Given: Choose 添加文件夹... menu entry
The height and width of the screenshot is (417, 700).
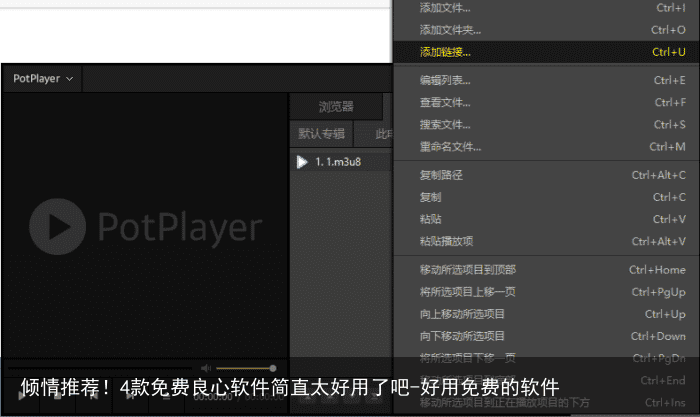Looking at the screenshot, I should 450,30.
